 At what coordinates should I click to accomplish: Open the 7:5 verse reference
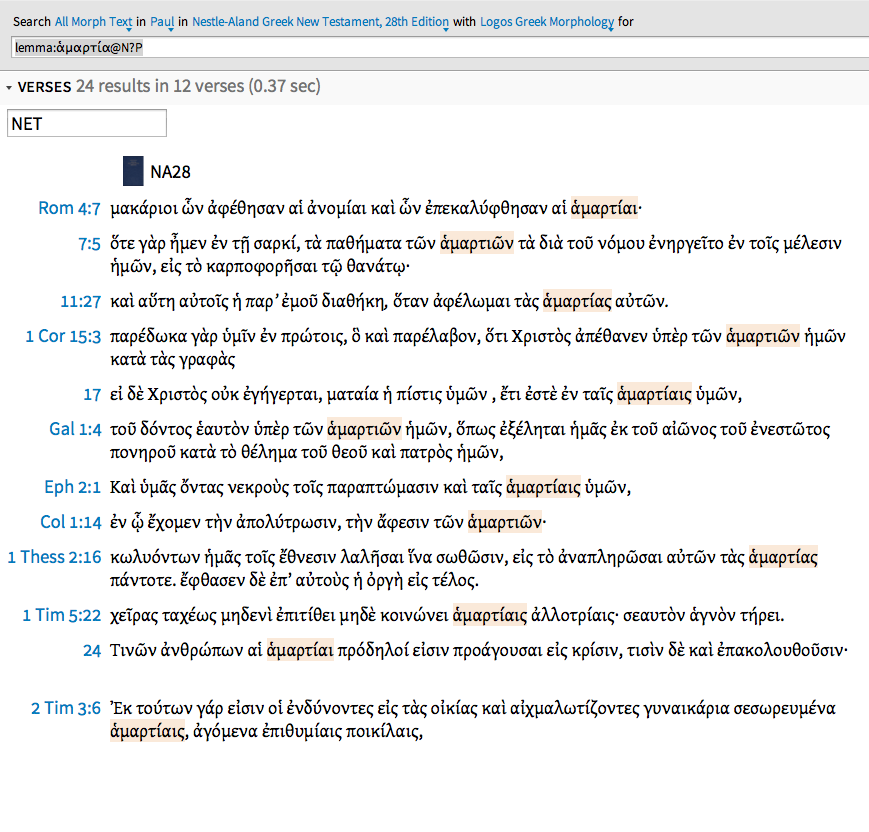click(89, 244)
